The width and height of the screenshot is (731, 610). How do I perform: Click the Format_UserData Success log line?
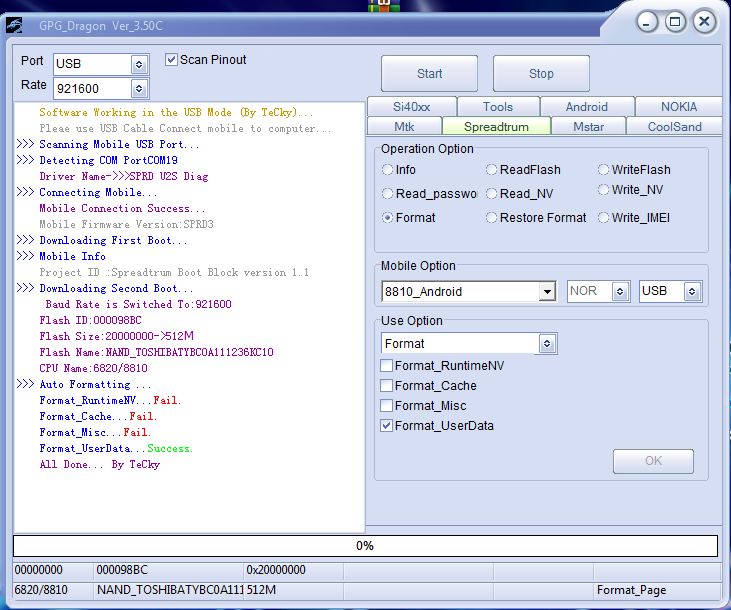116,448
